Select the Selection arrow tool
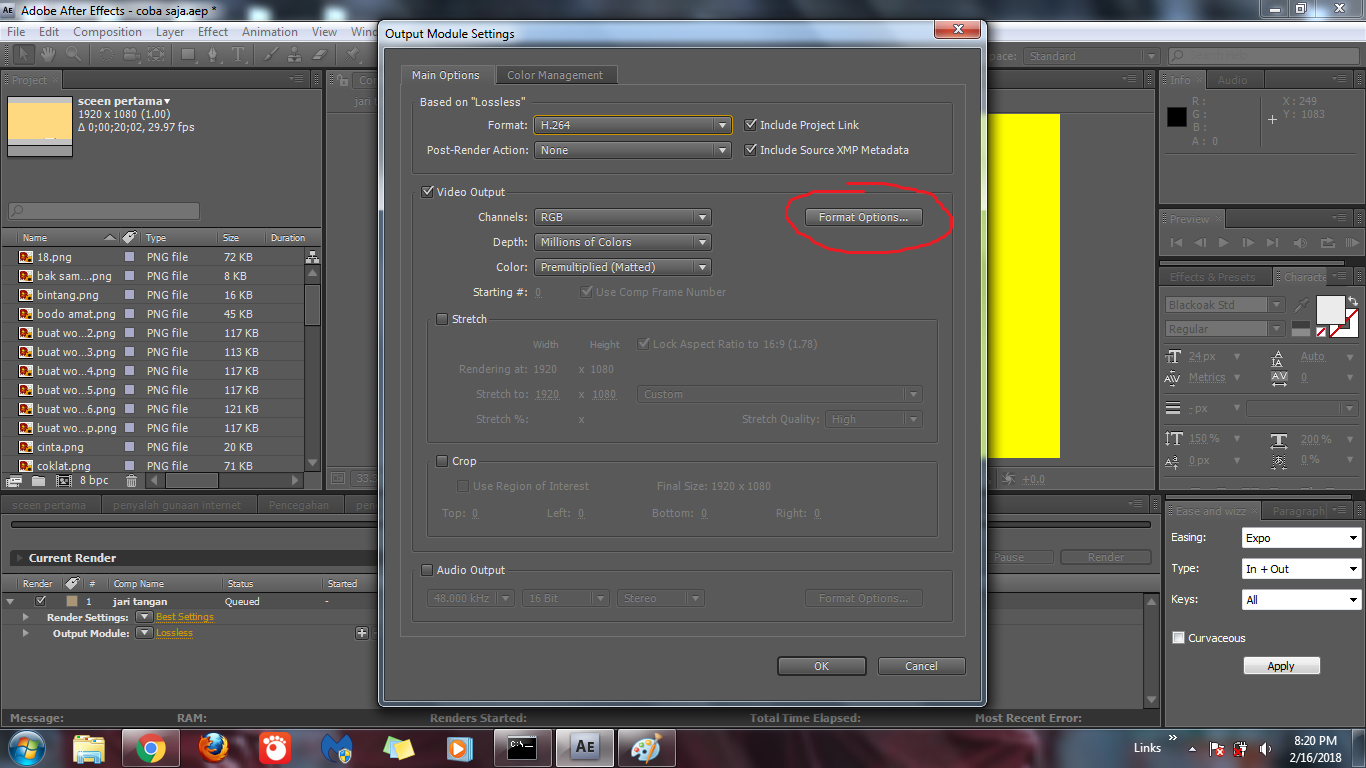Image resolution: width=1366 pixels, height=768 pixels. (x=24, y=55)
